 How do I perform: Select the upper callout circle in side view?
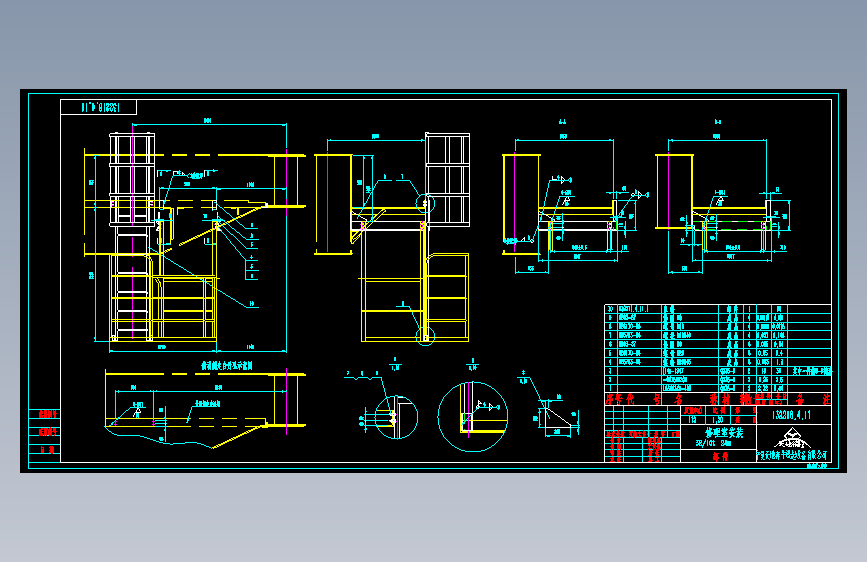pyautogui.click(x=425, y=204)
